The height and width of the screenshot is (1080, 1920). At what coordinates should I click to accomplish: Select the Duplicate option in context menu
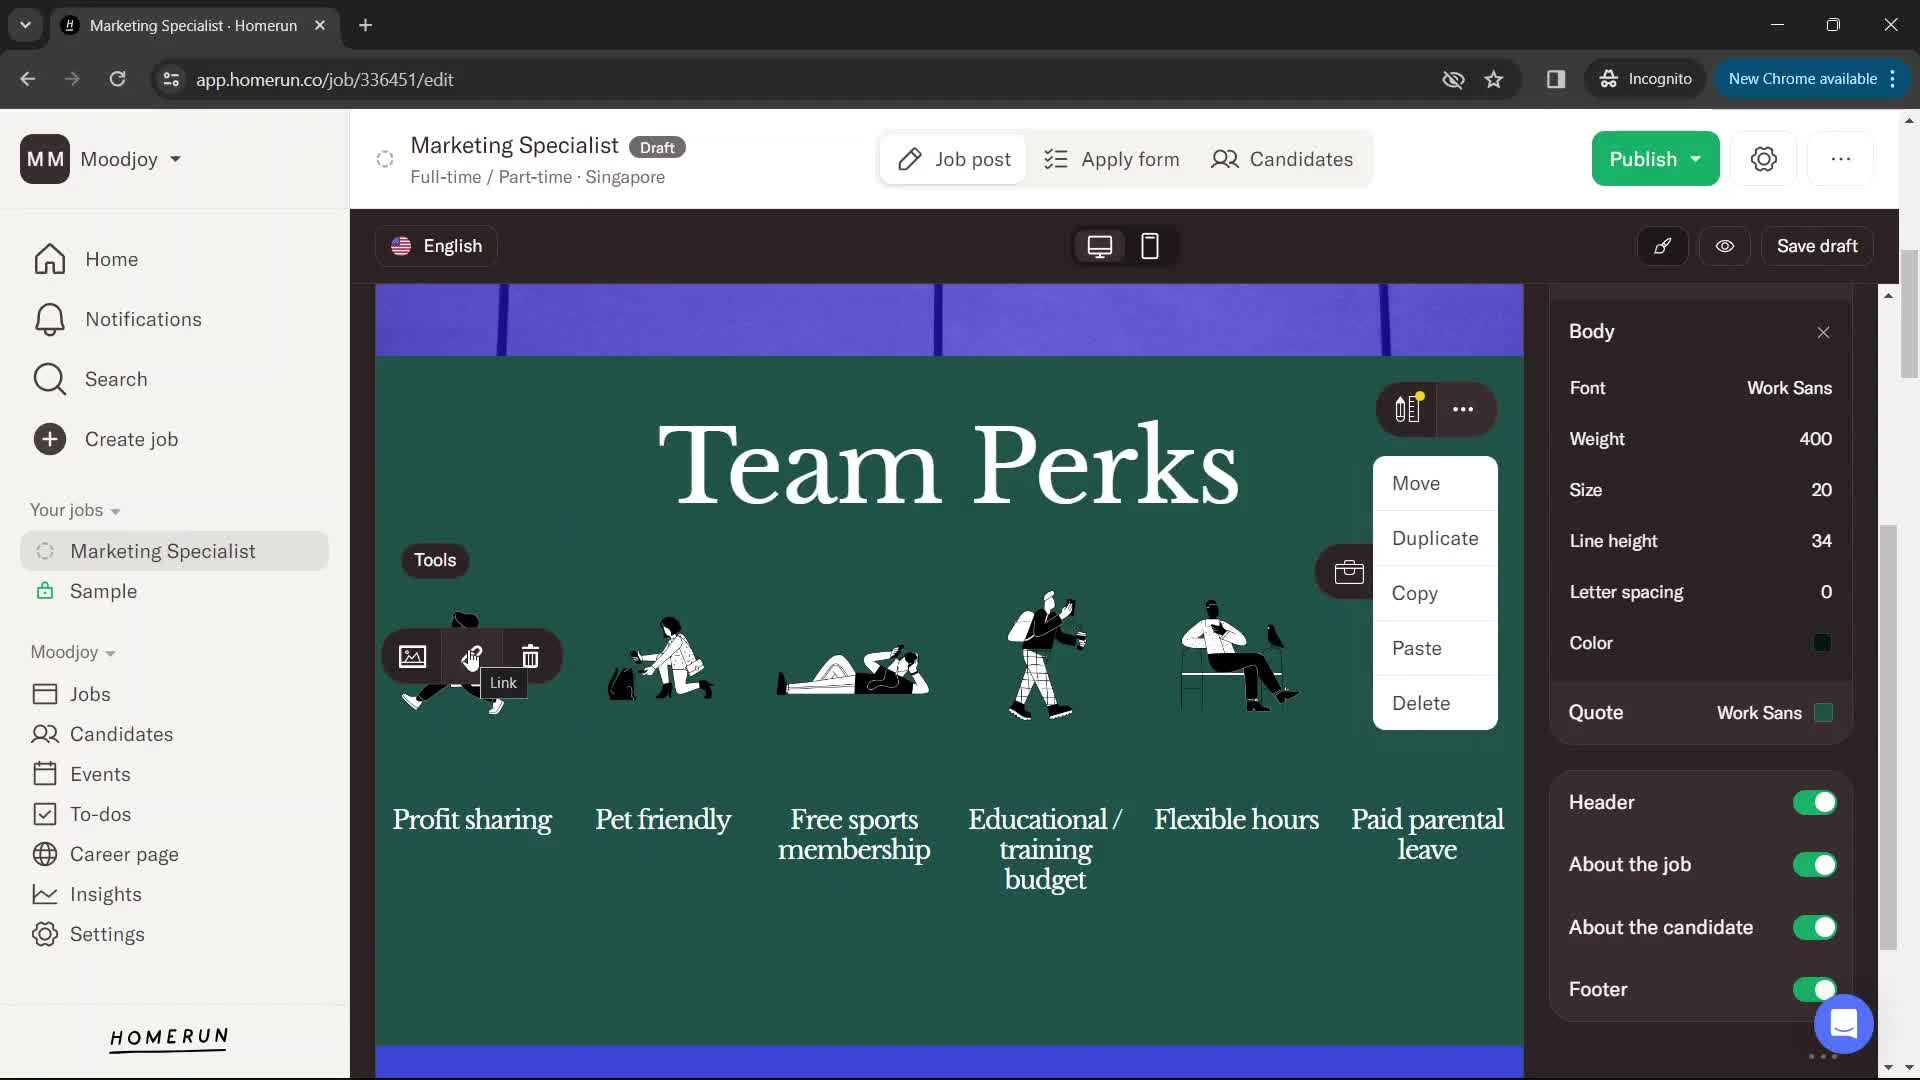(x=1436, y=537)
